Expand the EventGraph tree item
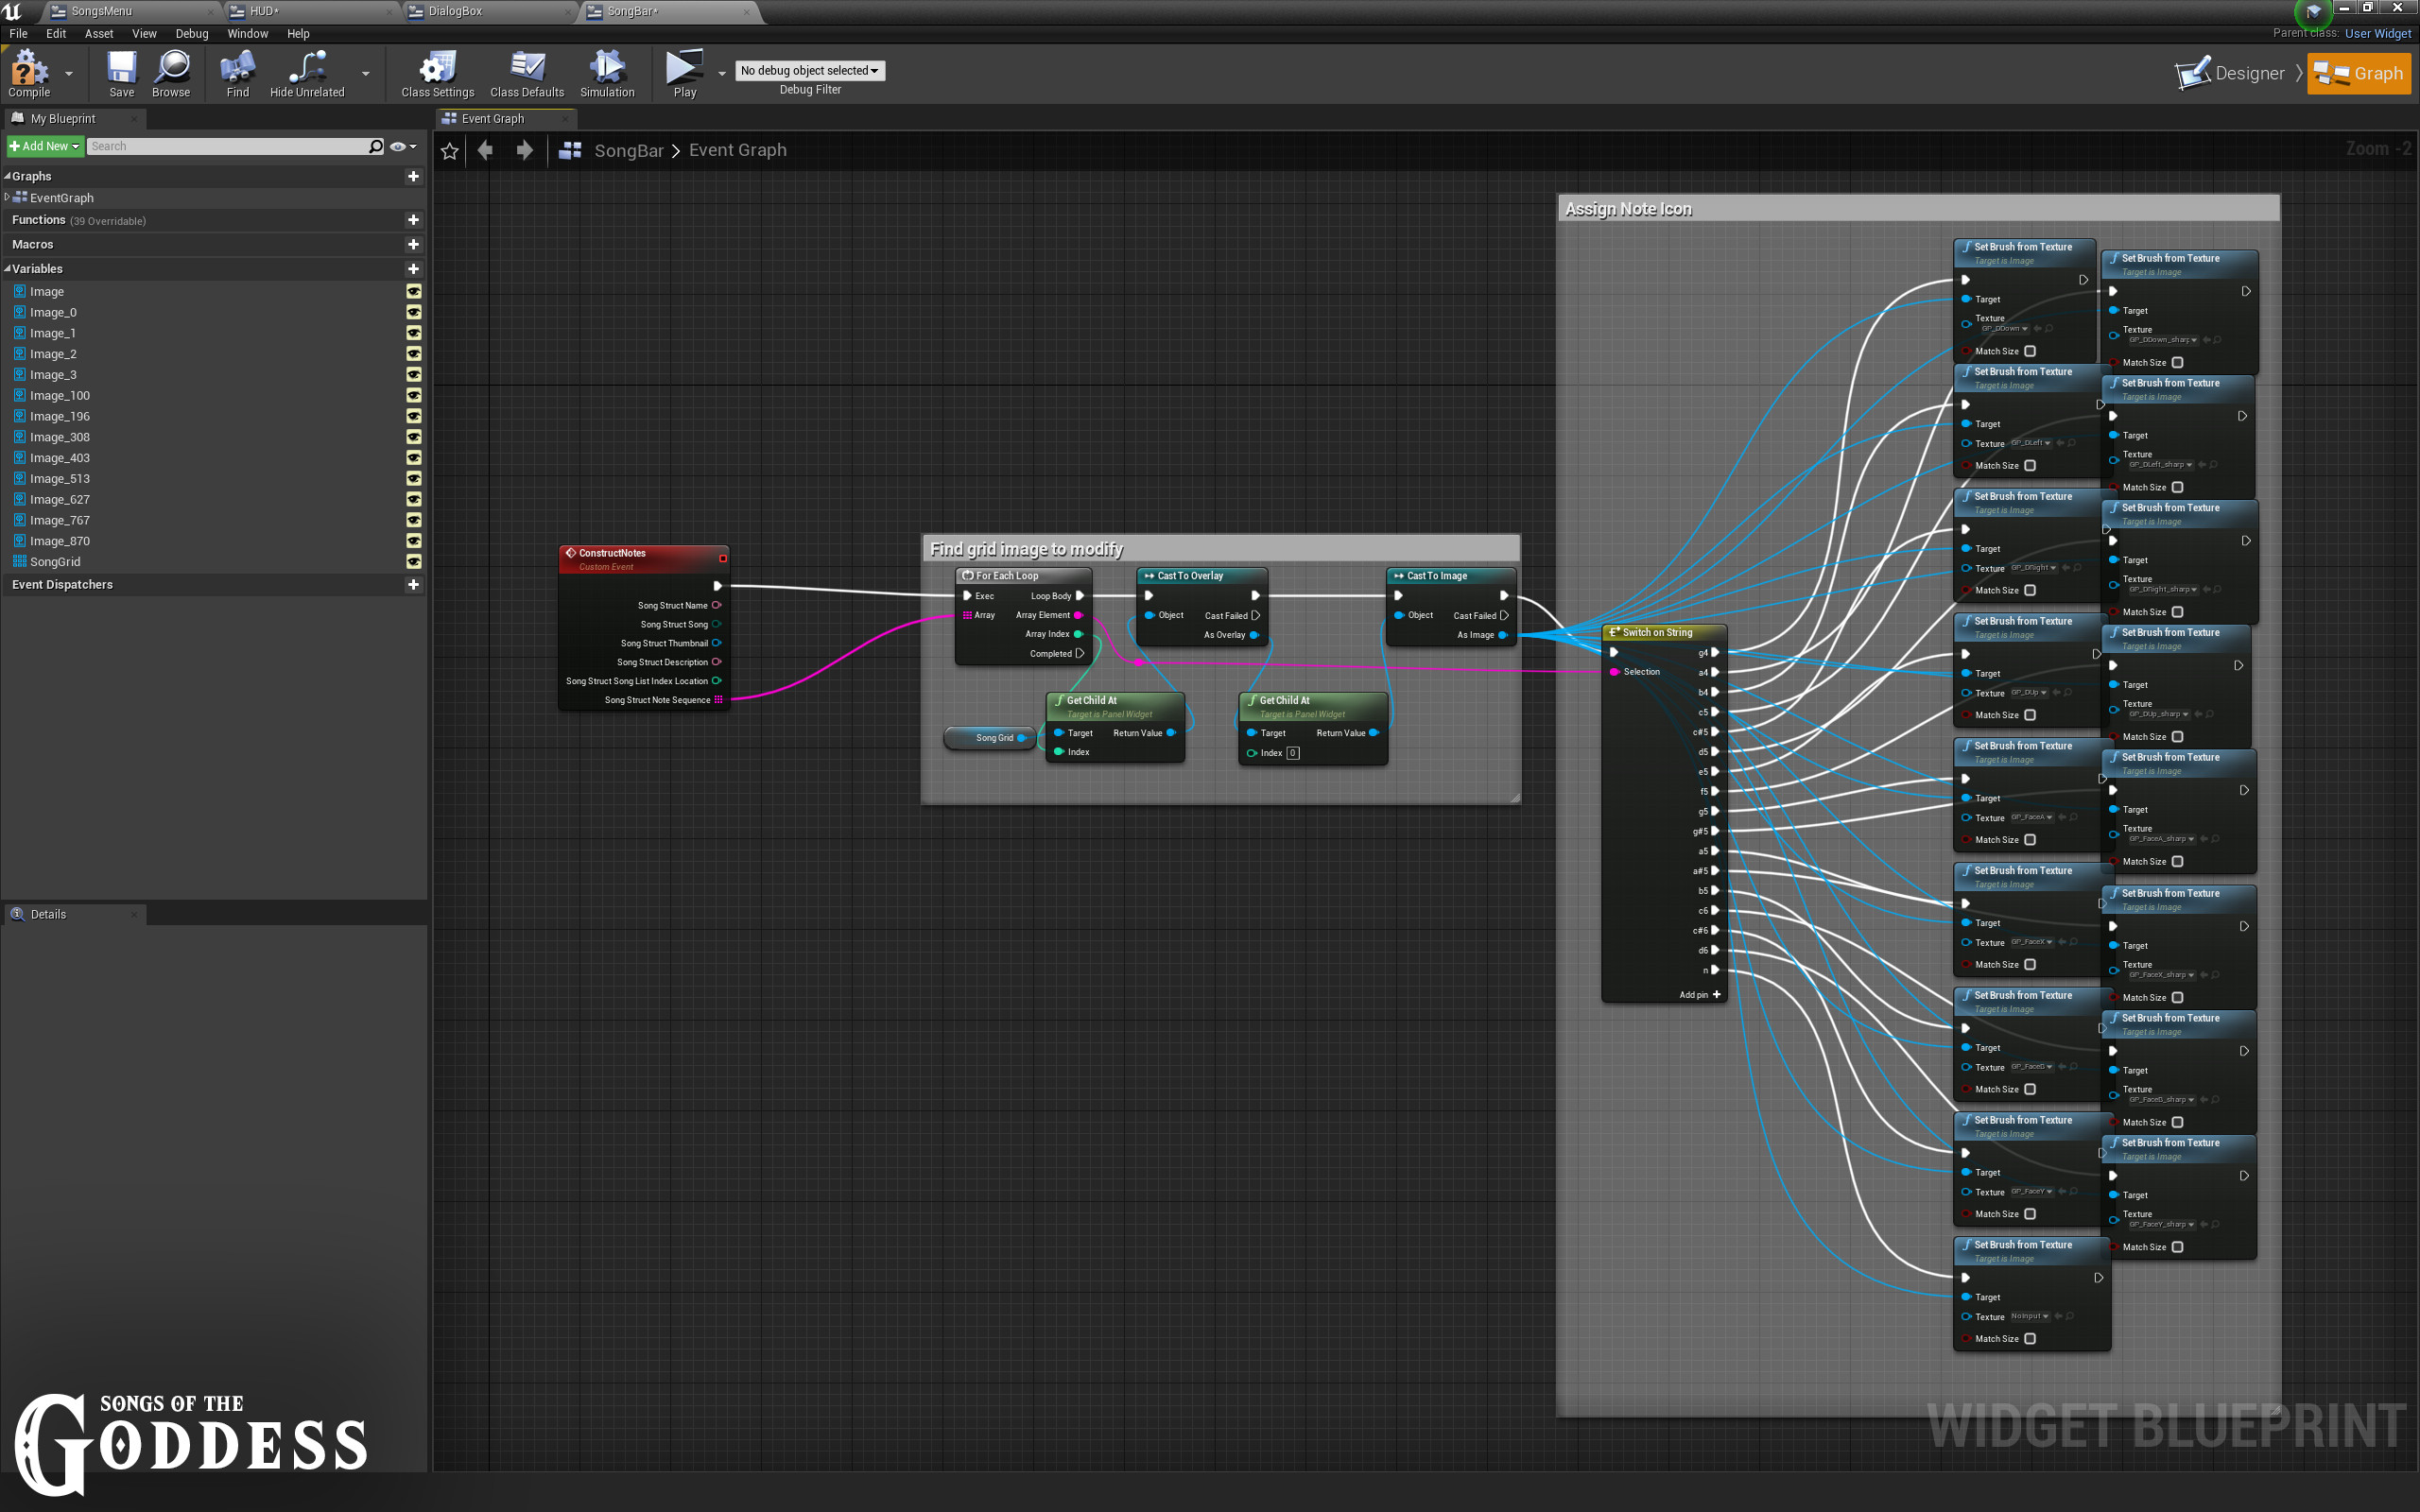2420x1512 pixels. (8, 197)
